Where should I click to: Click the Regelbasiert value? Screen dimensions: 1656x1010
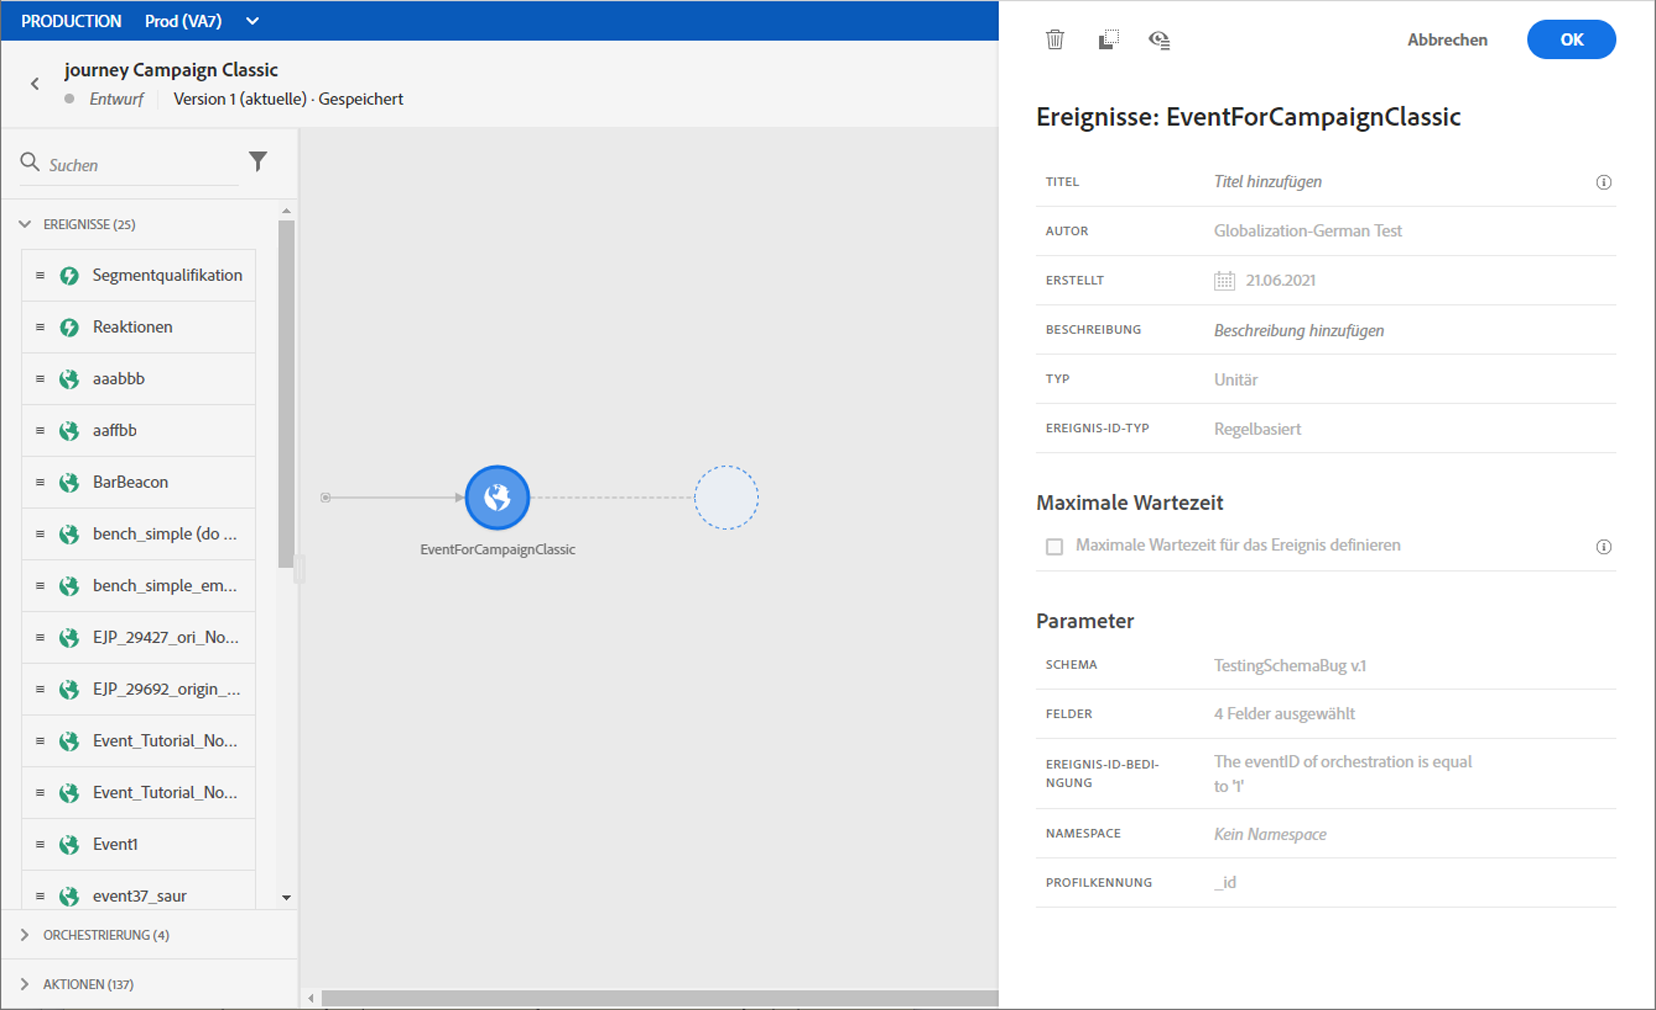tap(1257, 429)
